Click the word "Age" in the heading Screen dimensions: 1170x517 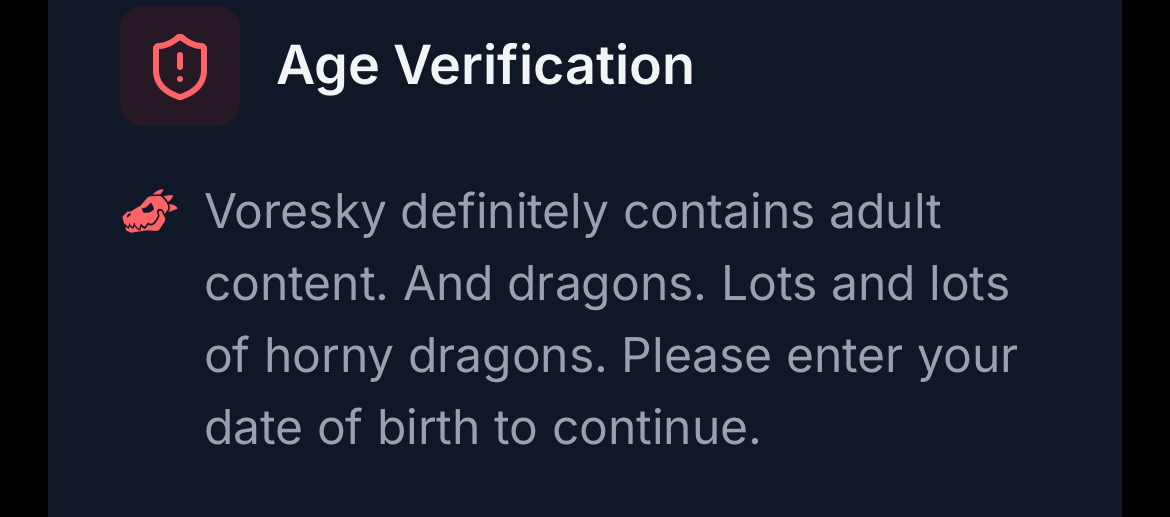(327, 66)
